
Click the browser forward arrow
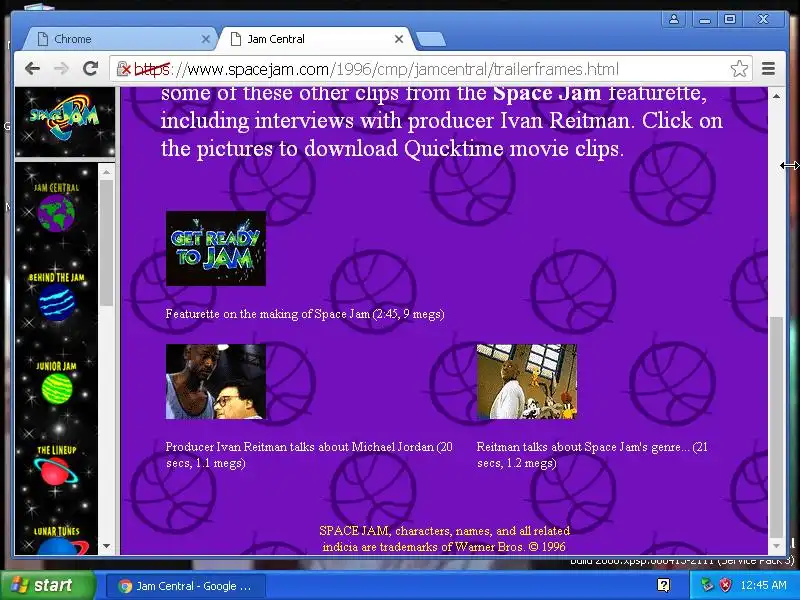61,68
